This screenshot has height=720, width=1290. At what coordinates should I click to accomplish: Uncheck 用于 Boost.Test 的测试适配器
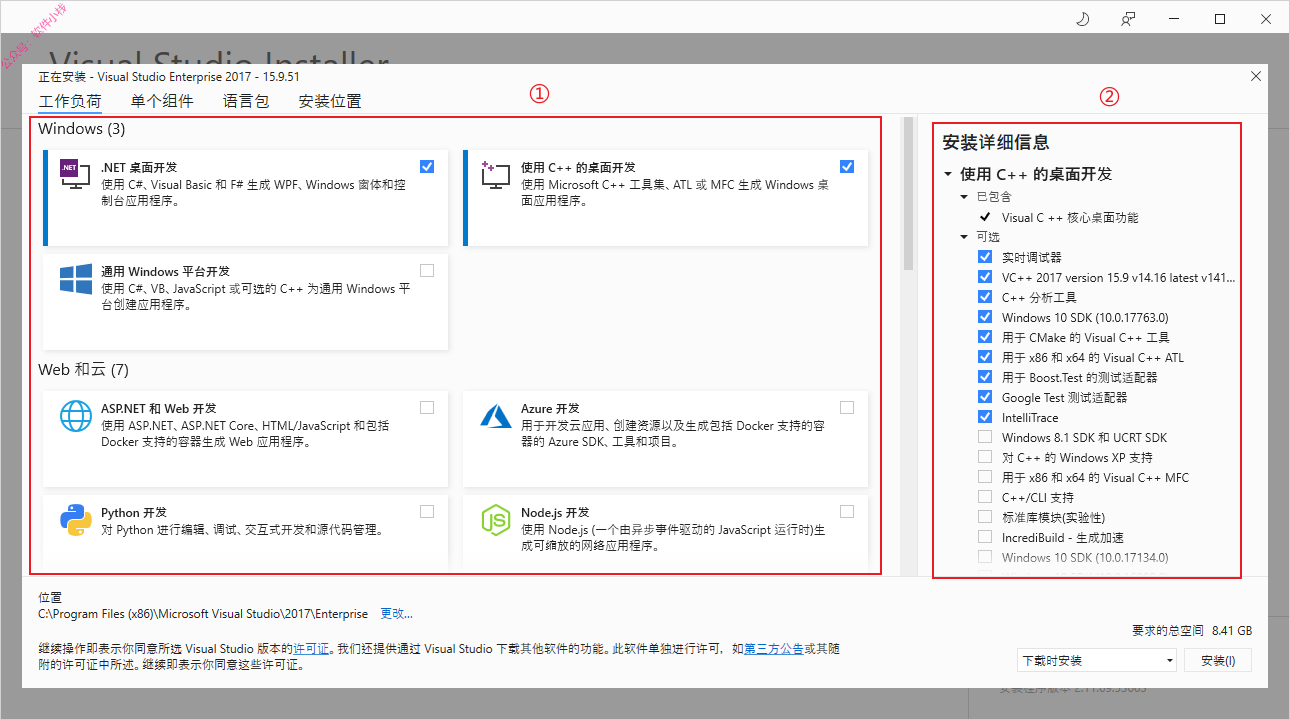[985, 377]
